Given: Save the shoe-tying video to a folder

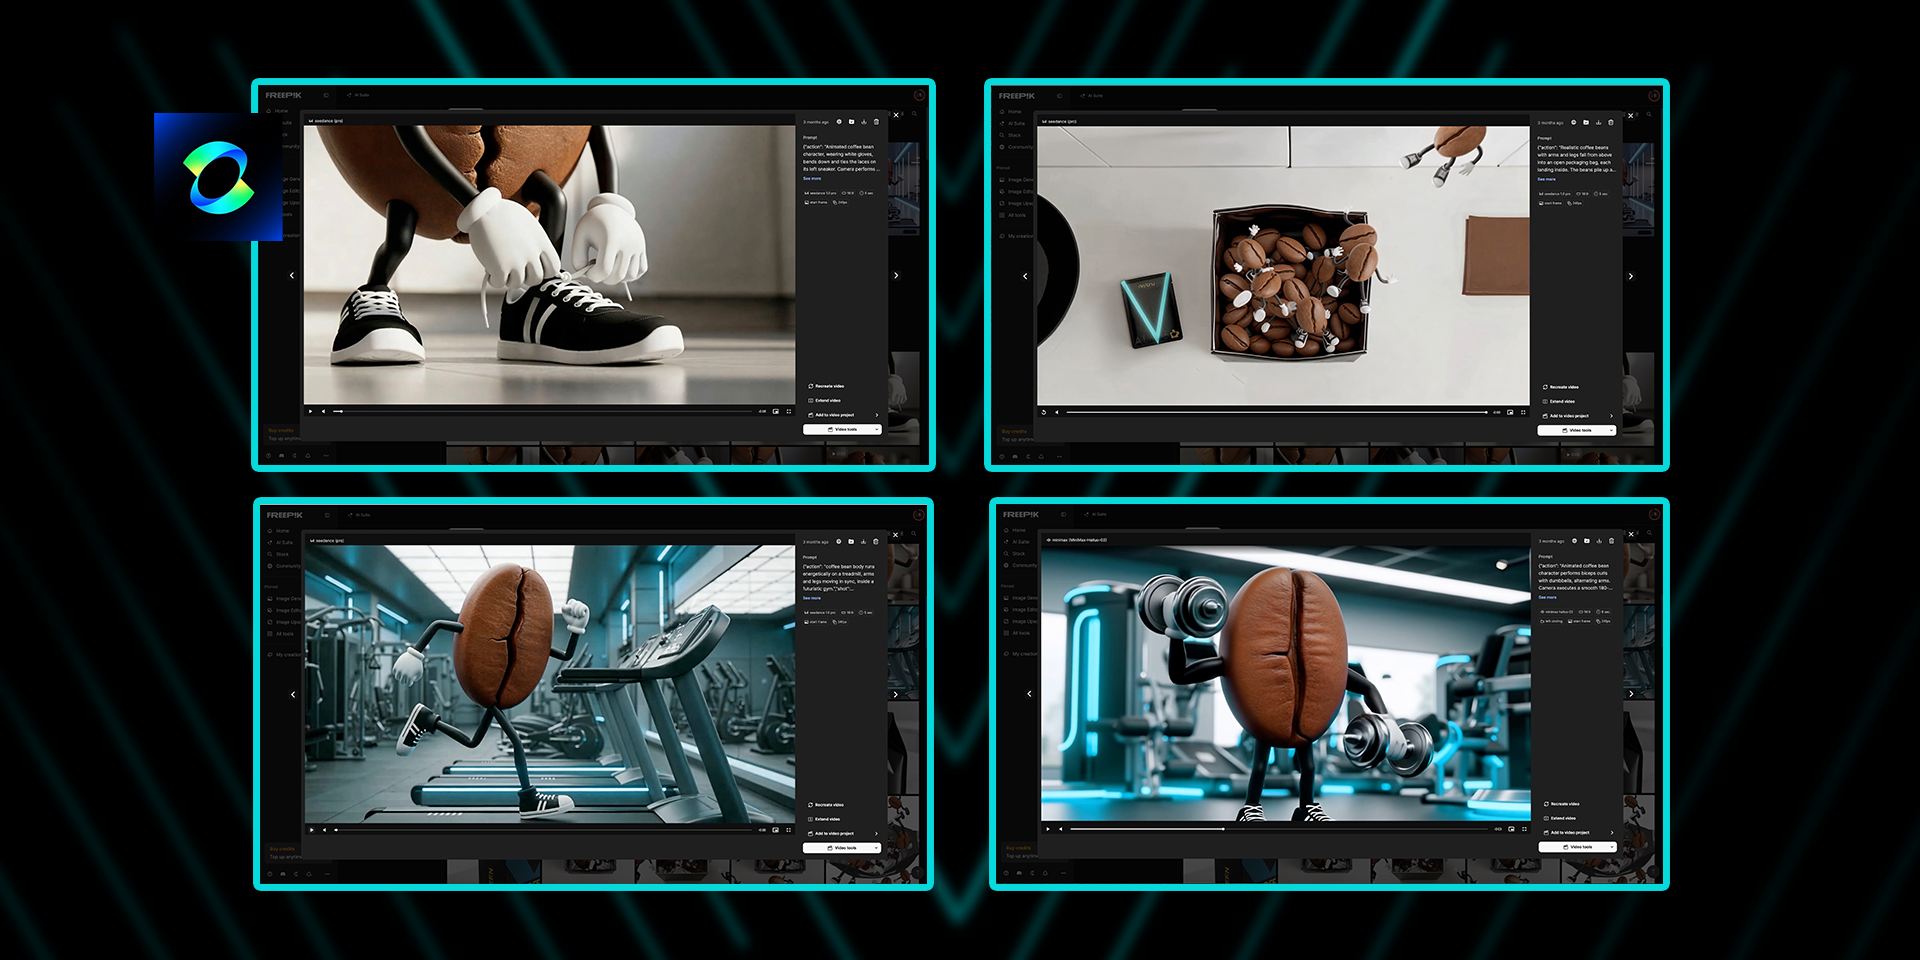Looking at the screenshot, I should (852, 122).
